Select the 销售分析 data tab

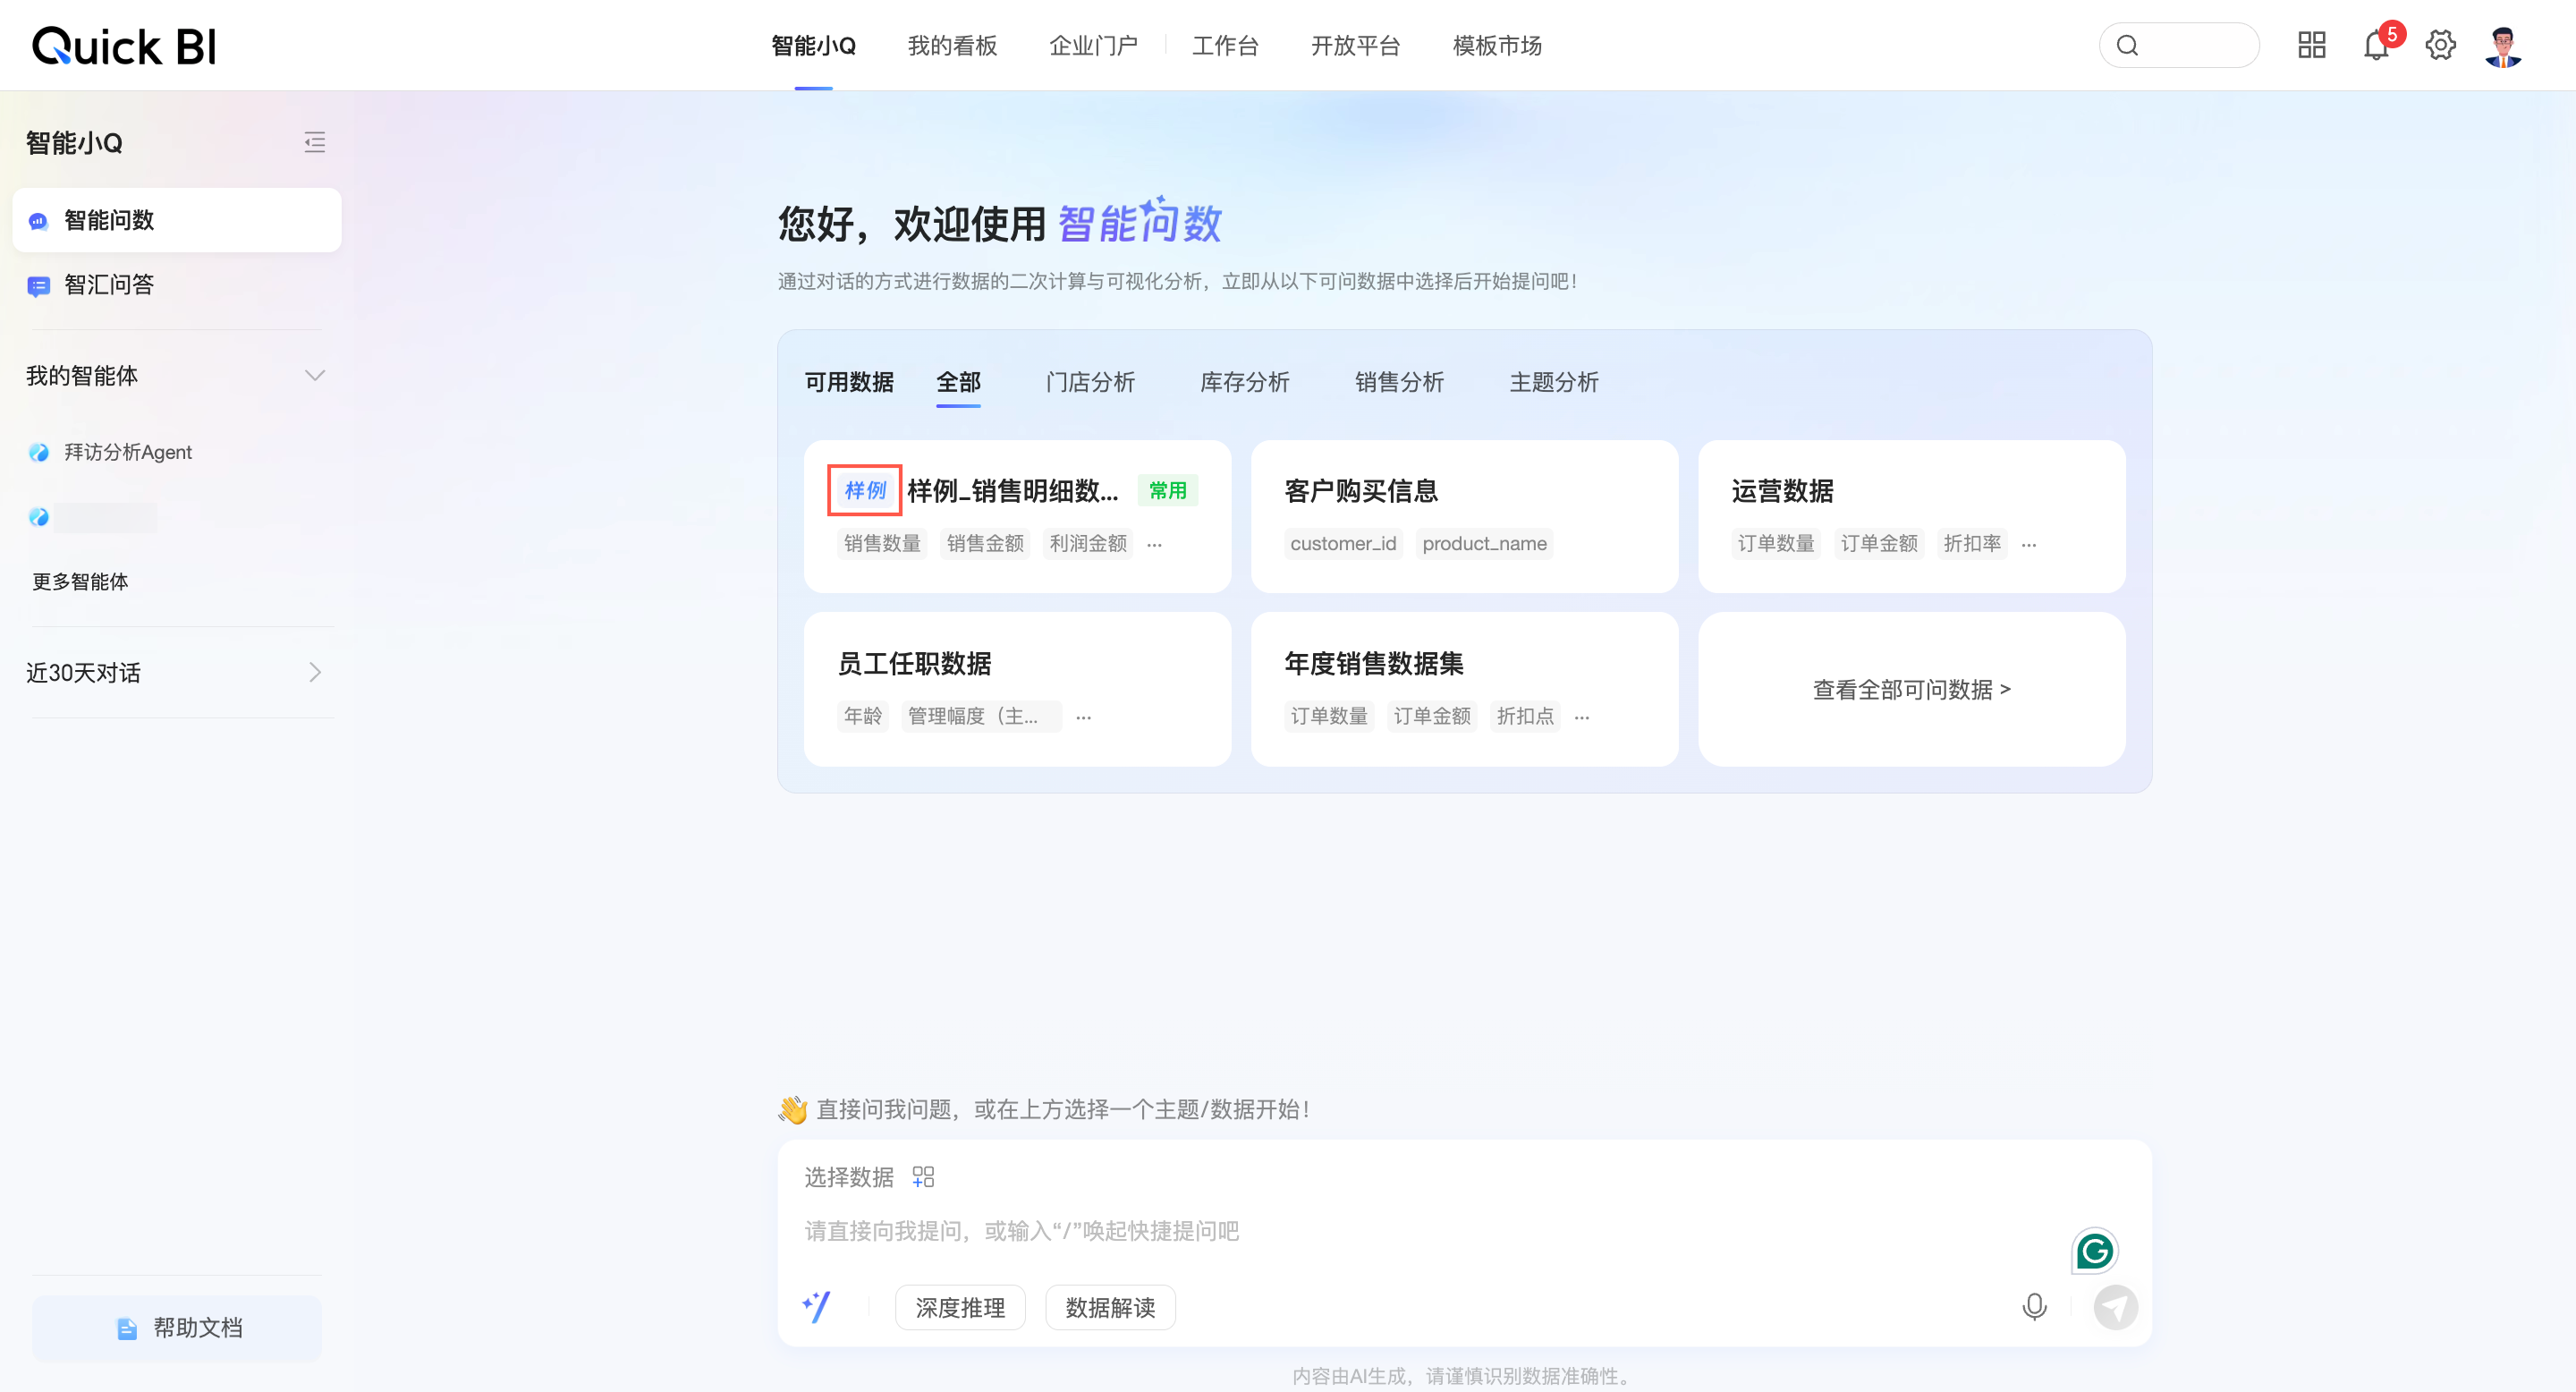tap(1399, 382)
